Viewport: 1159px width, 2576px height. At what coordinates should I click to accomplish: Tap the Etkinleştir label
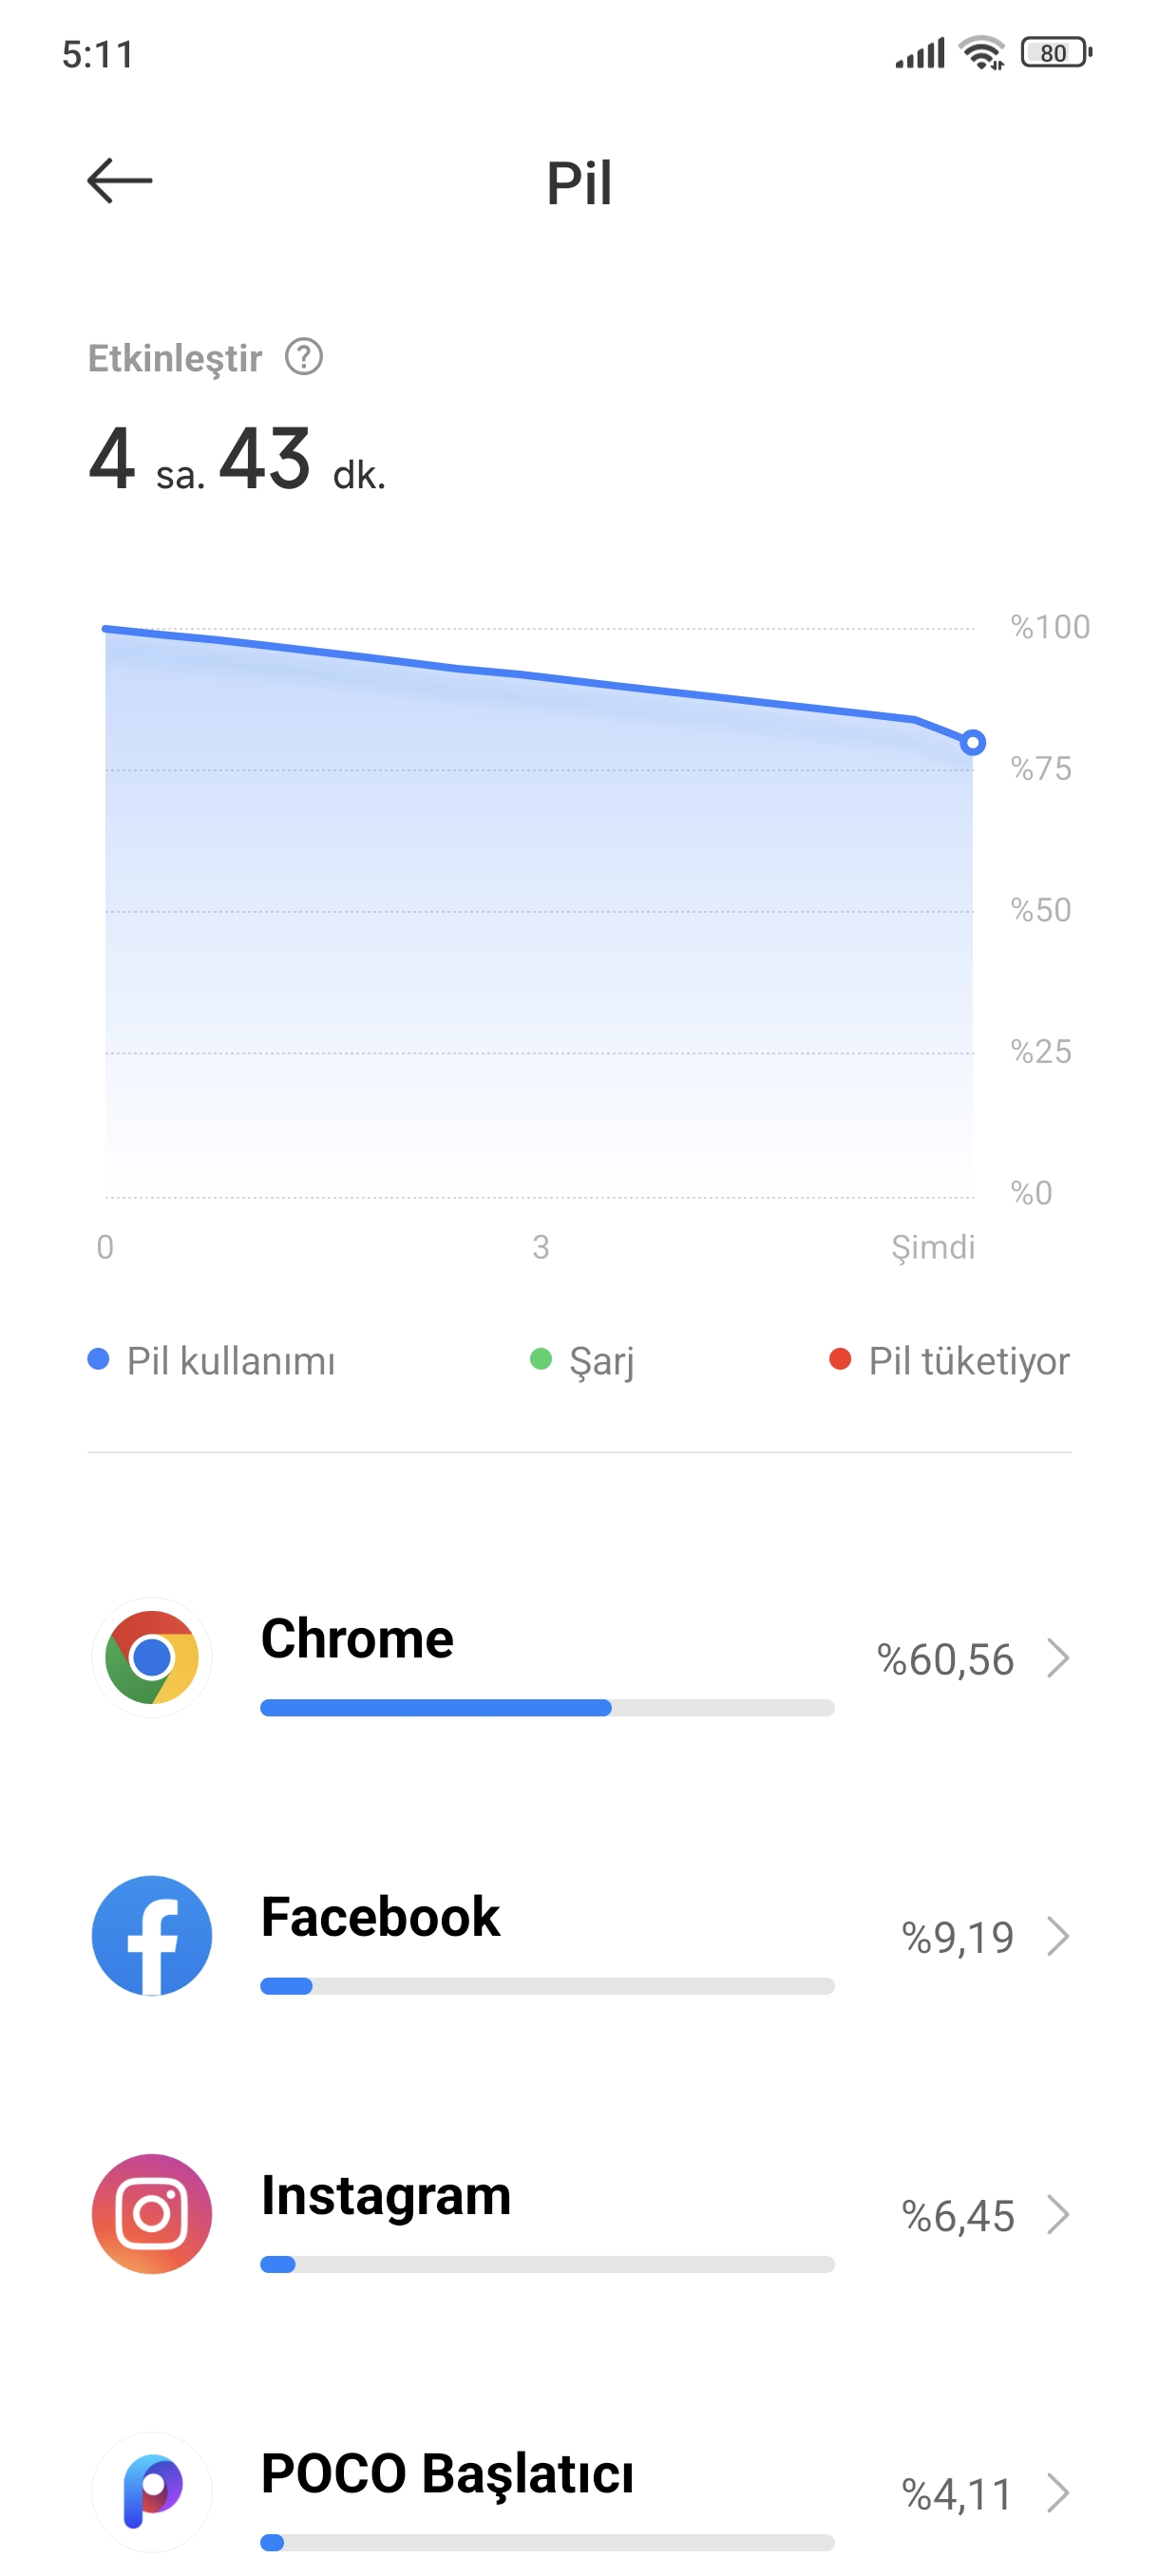coord(175,358)
